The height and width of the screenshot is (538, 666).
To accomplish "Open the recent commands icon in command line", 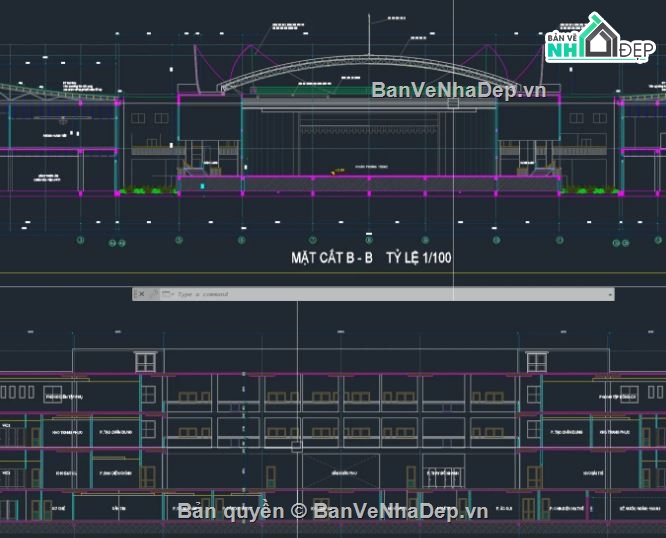I will click(167, 294).
